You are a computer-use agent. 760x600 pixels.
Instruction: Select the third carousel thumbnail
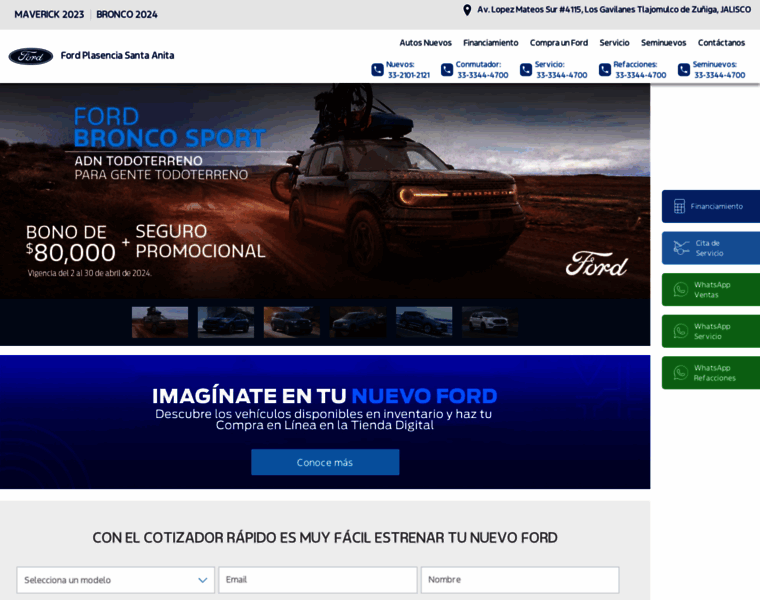click(292, 322)
